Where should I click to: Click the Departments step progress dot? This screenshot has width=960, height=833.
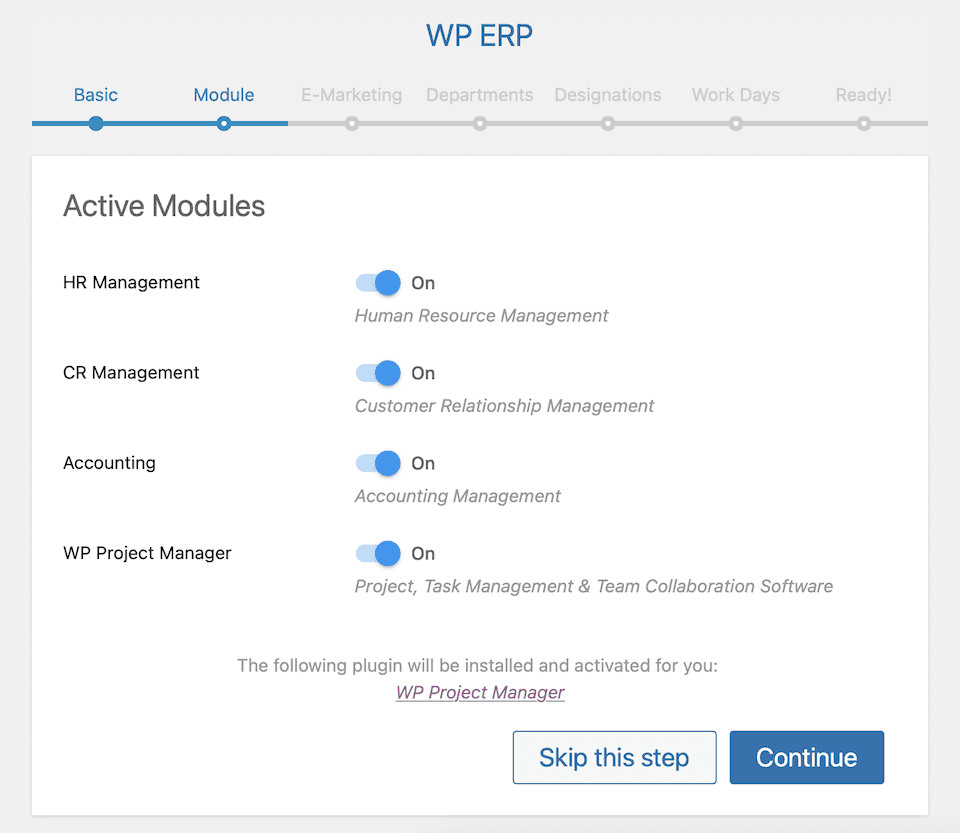[480, 124]
